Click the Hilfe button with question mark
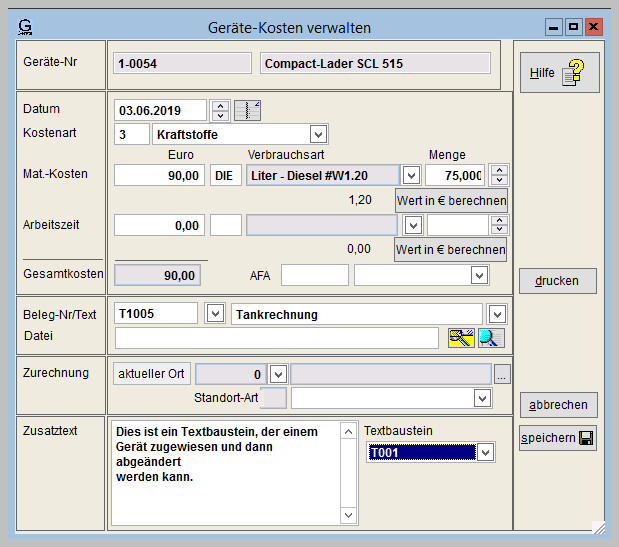 click(x=559, y=73)
